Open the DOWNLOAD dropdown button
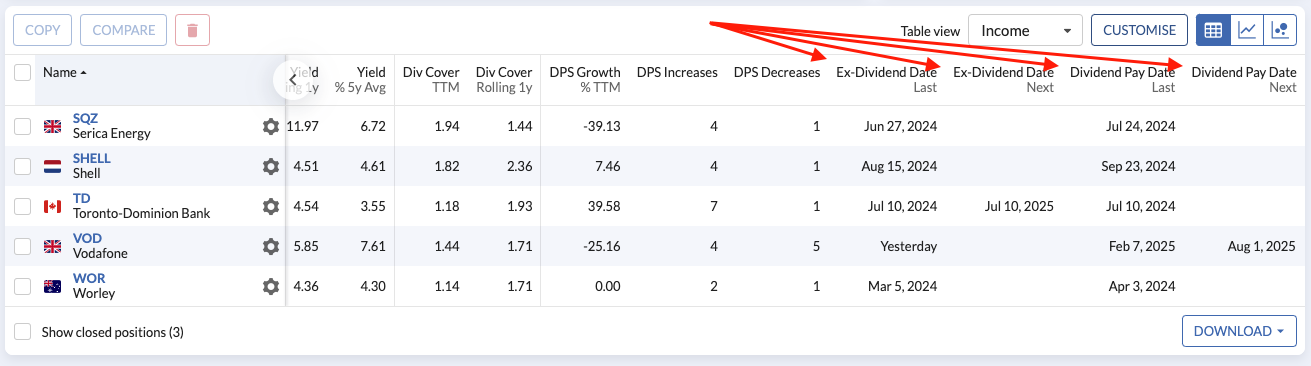1311x366 pixels. coord(1238,331)
